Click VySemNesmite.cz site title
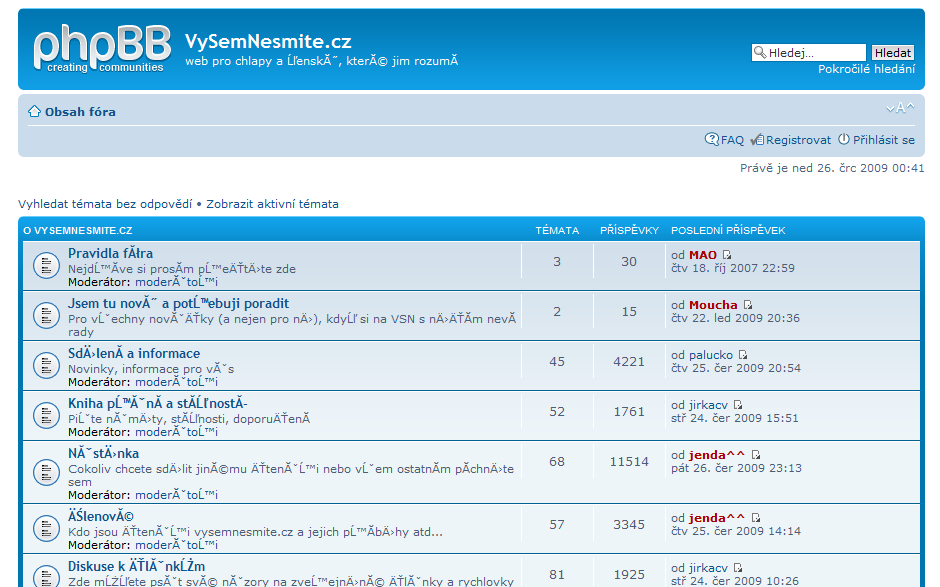 [268, 41]
